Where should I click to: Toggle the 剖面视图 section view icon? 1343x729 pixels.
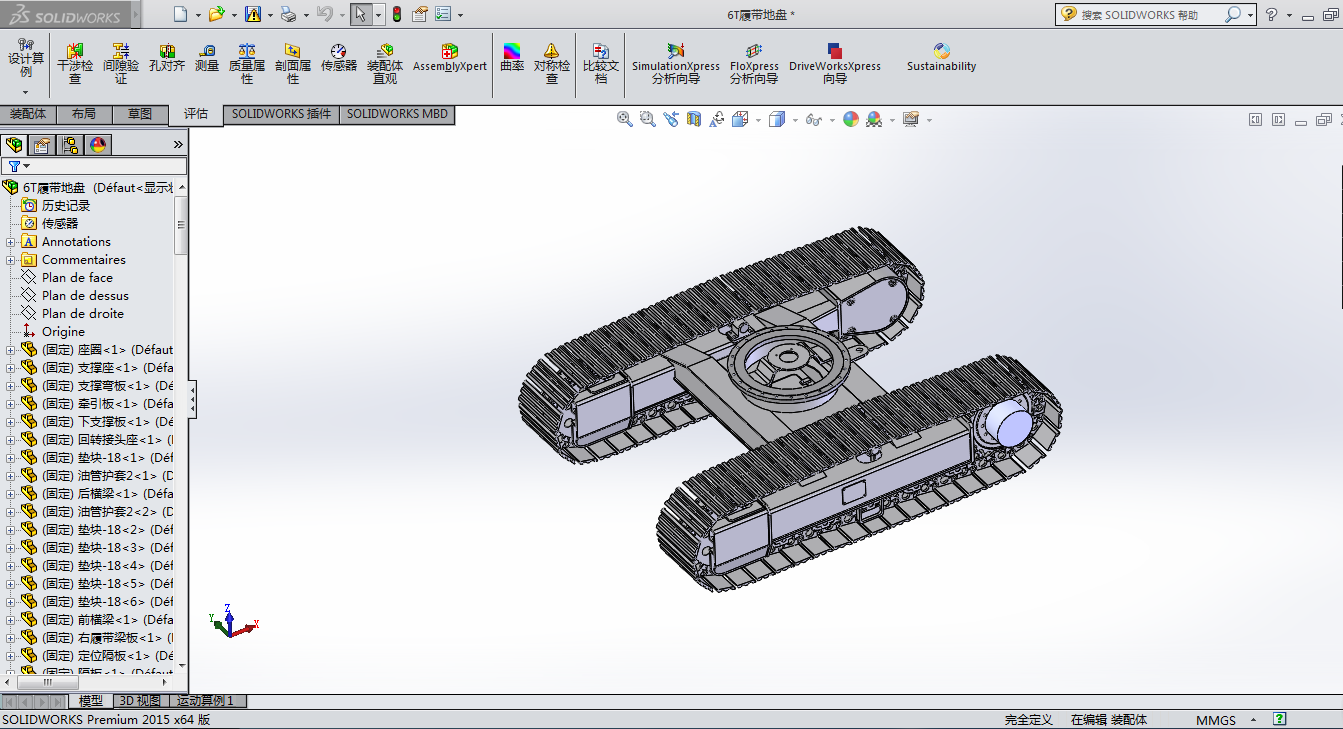click(695, 119)
